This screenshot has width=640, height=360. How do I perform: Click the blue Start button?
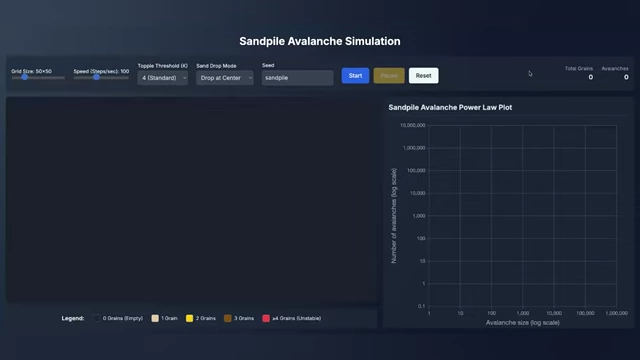coord(355,76)
